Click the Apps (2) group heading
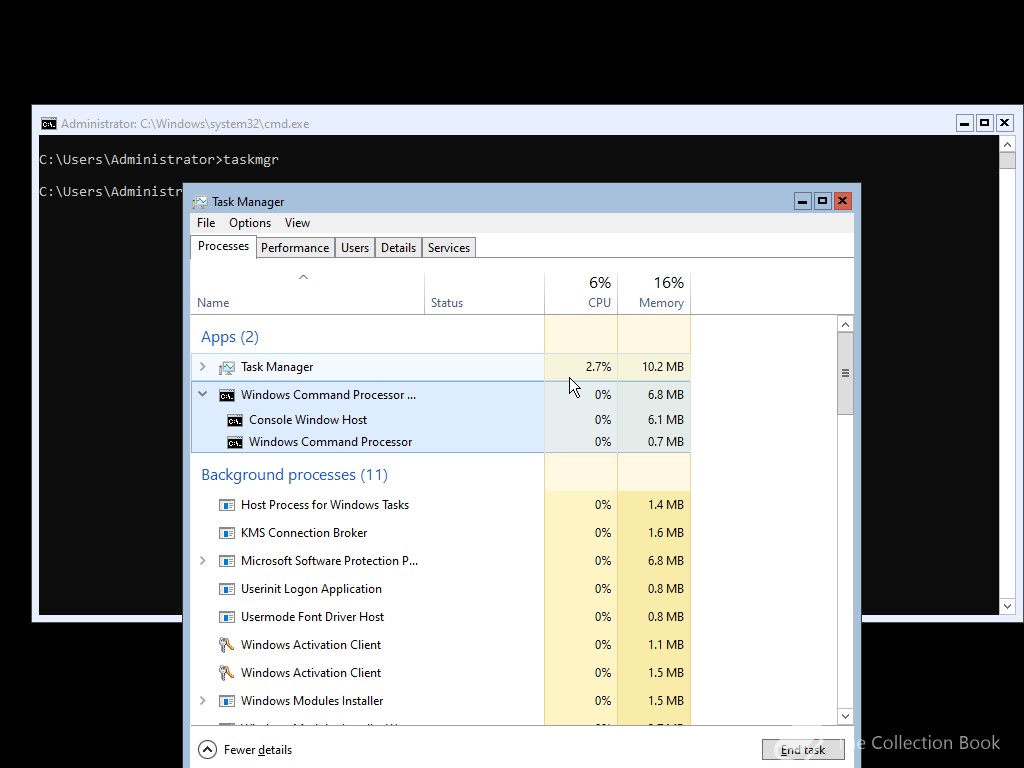Screen dimensions: 1024x768 (230, 337)
